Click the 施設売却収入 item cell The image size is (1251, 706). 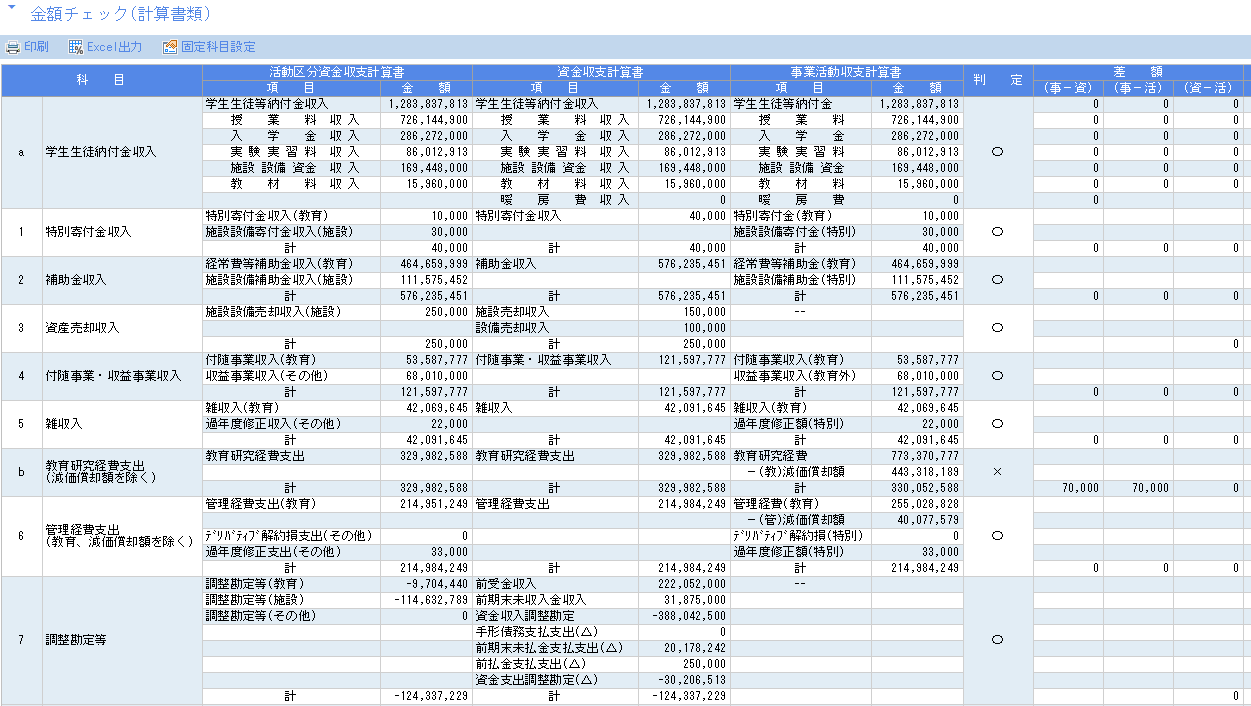coord(556,312)
